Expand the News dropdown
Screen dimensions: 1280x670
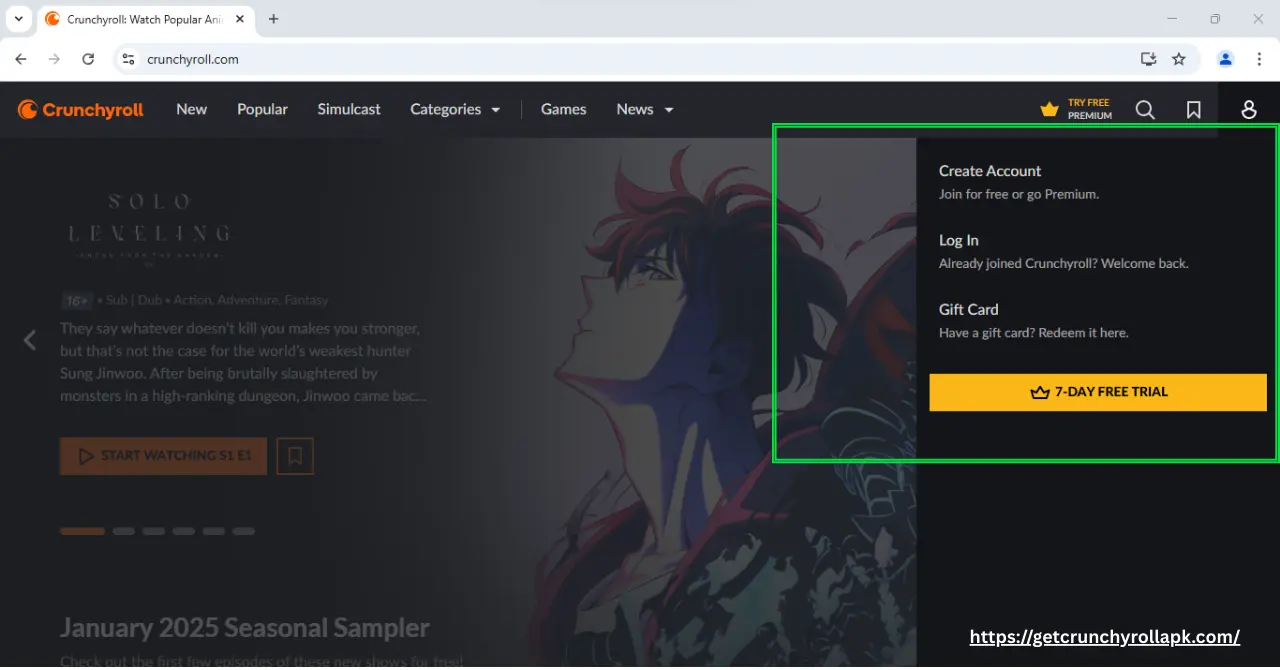click(x=645, y=110)
